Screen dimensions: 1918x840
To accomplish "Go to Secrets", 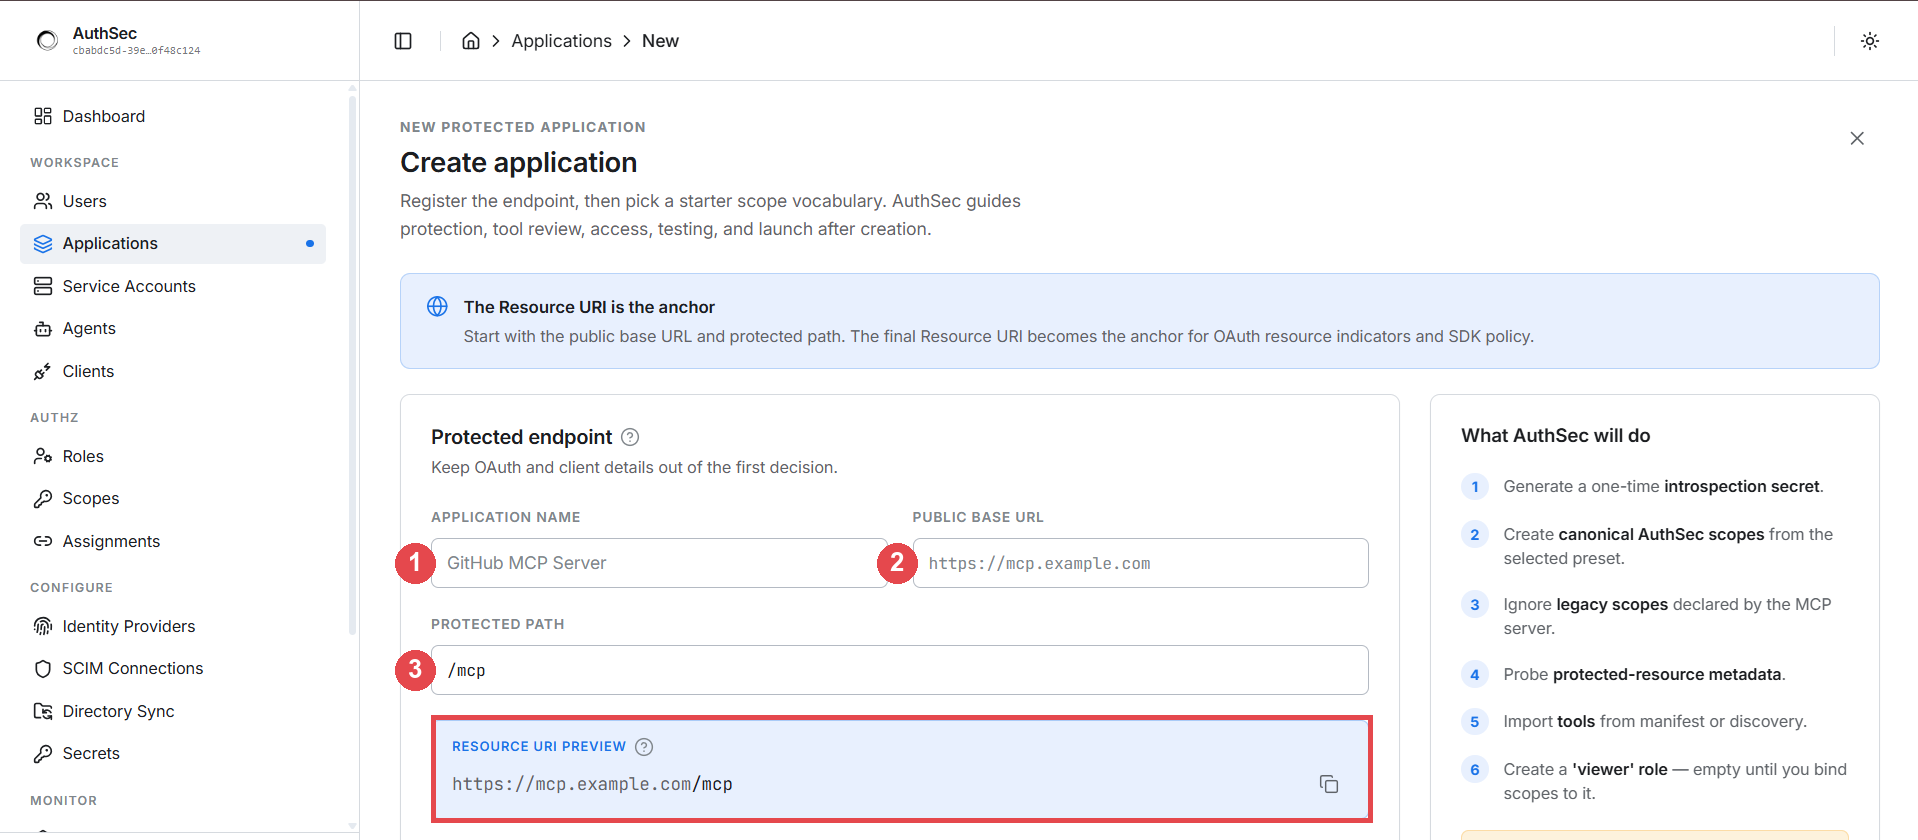I will pos(173,753).
